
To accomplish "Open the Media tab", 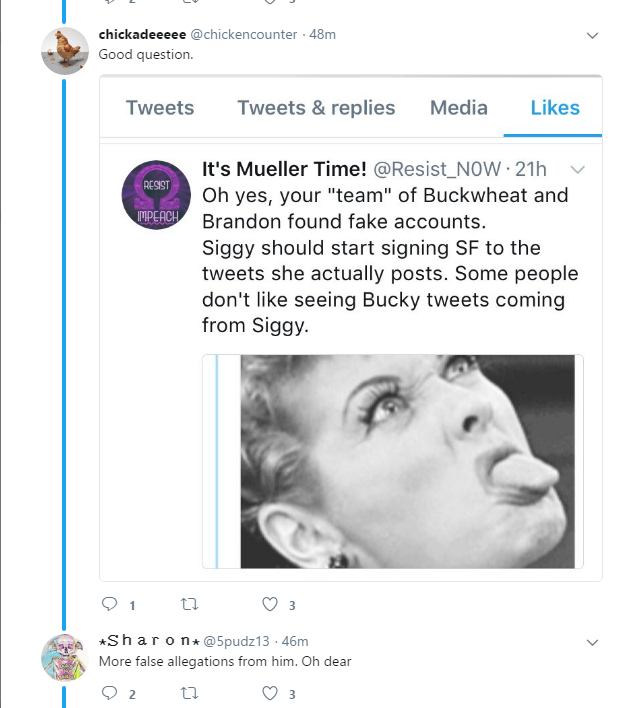I will (459, 108).
